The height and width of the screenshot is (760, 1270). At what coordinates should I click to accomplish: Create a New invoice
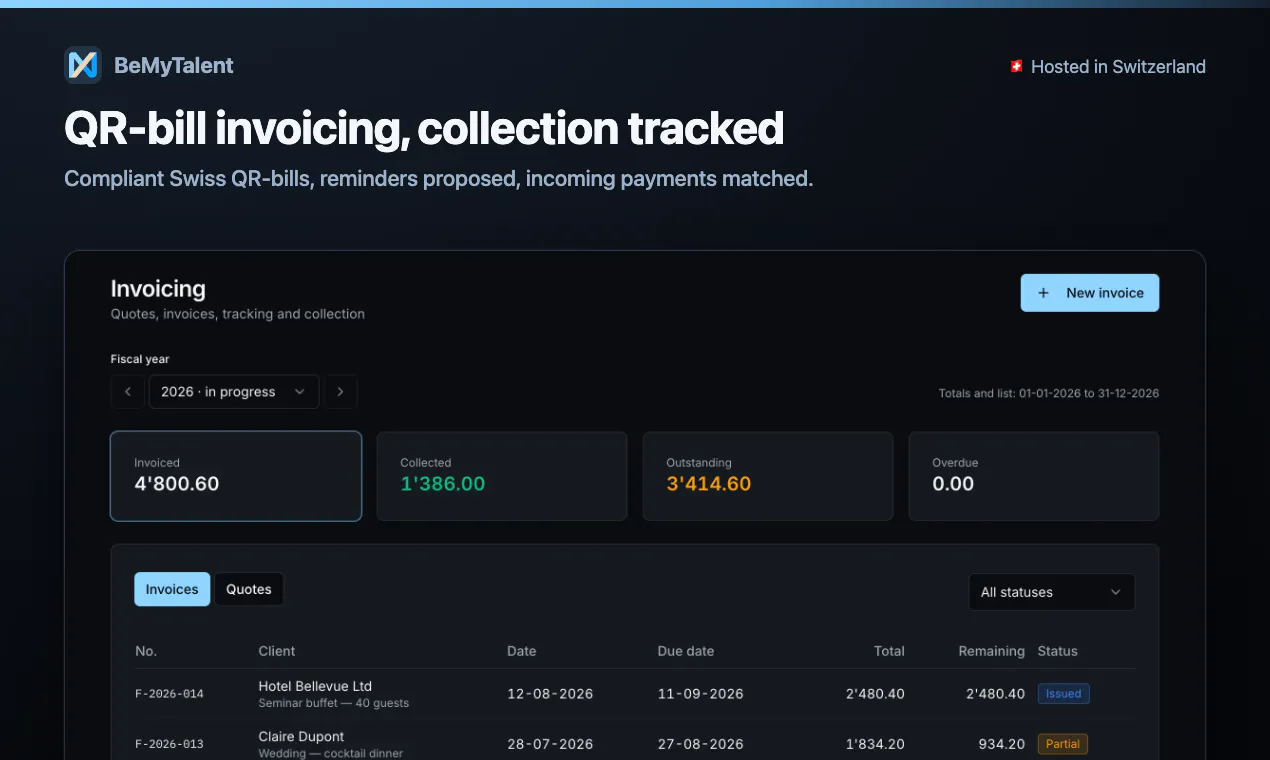[x=1090, y=293]
